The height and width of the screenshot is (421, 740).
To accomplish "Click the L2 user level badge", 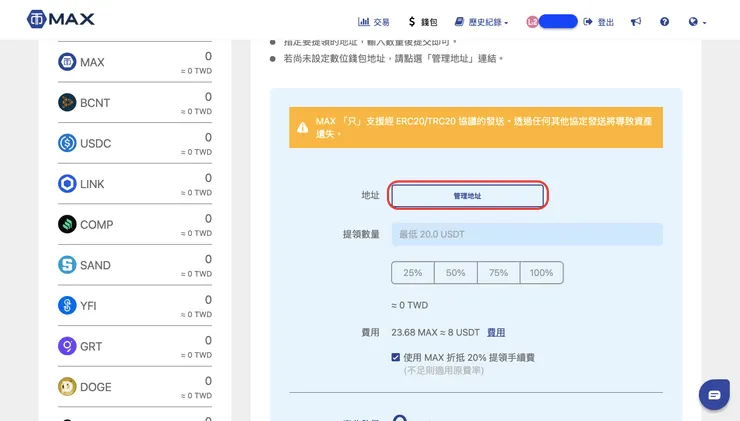I will click(x=532, y=22).
